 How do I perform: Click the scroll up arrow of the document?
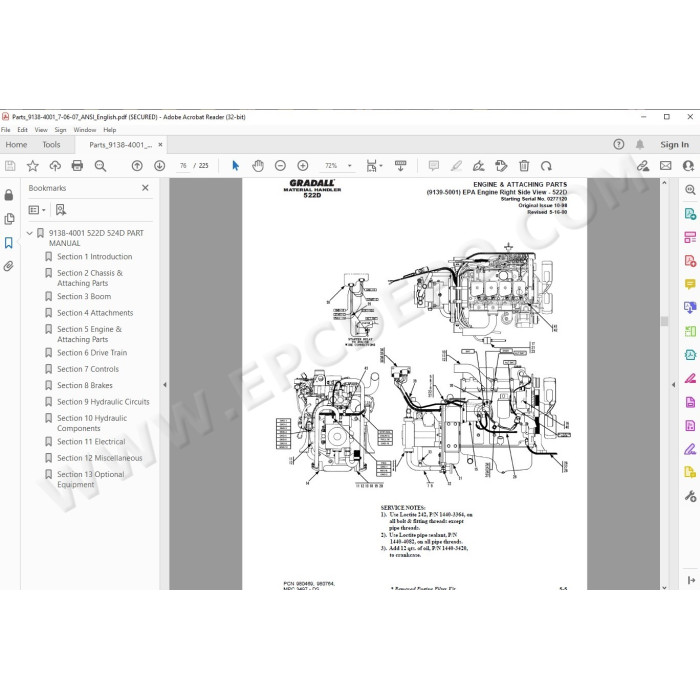[664, 183]
